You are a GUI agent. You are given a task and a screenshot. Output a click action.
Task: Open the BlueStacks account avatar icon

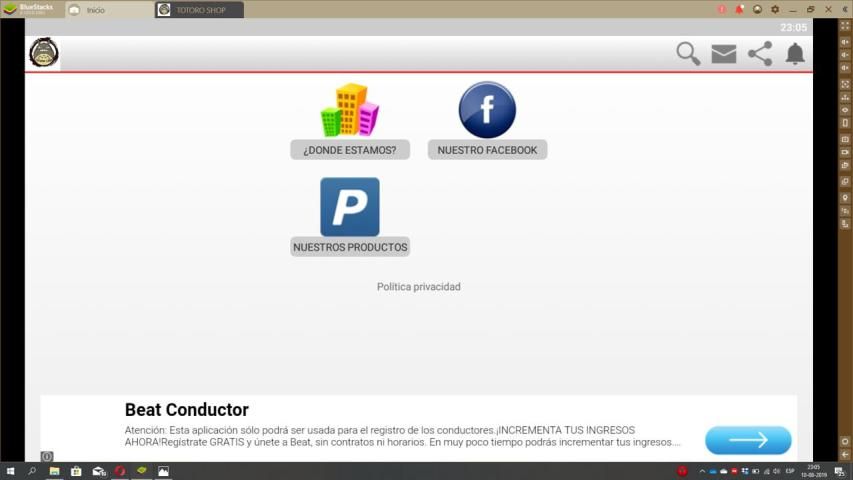pos(757,9)
